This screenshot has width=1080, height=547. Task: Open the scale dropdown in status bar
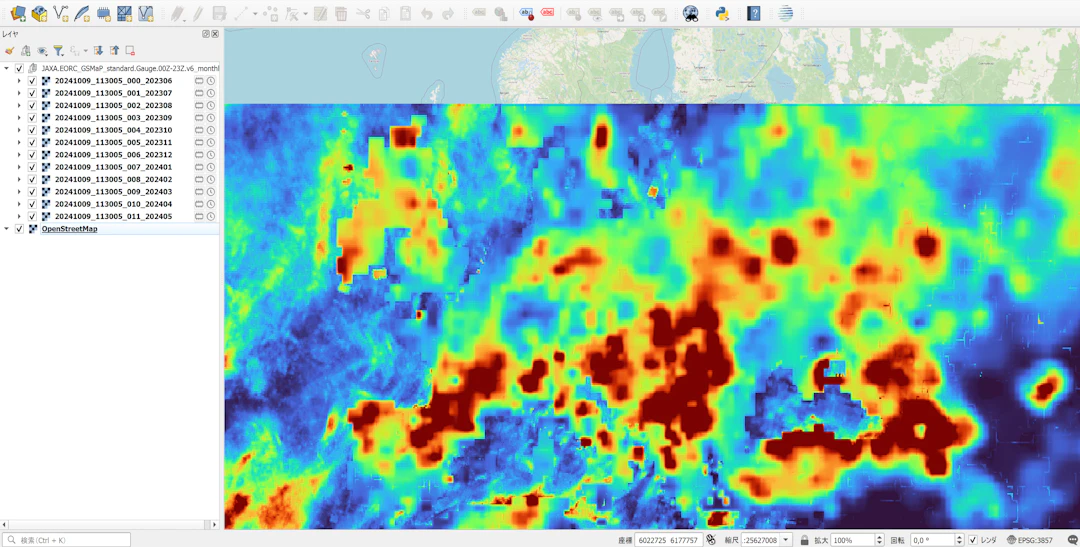pyautogui.click(x=785, y=540)
